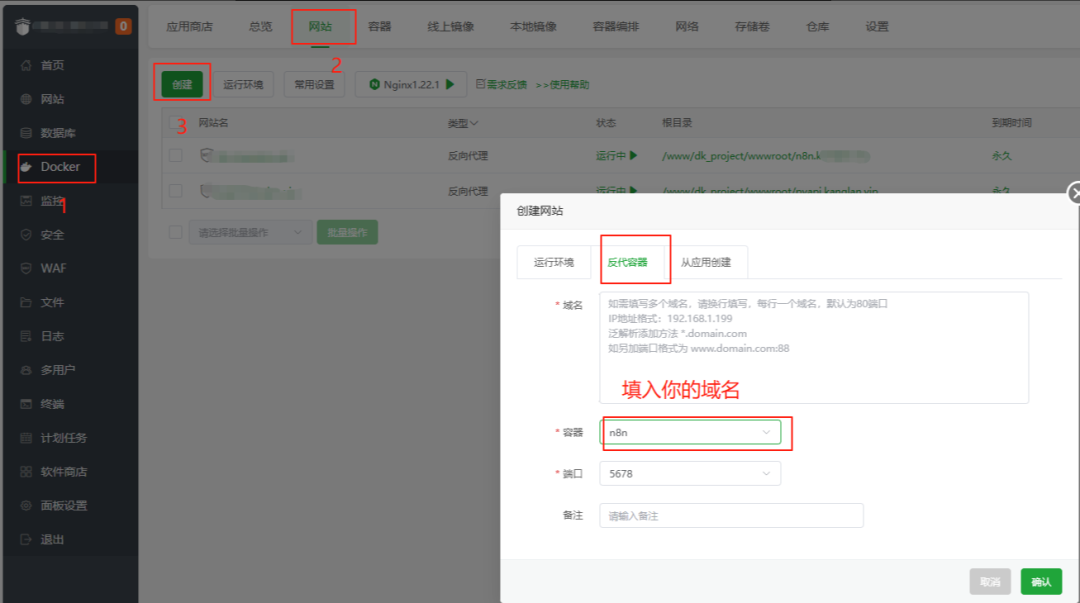The width and height of the screenshot is (1080, 603).
Task: Click 反向代理 type in the first row
Action: (468, 156)
